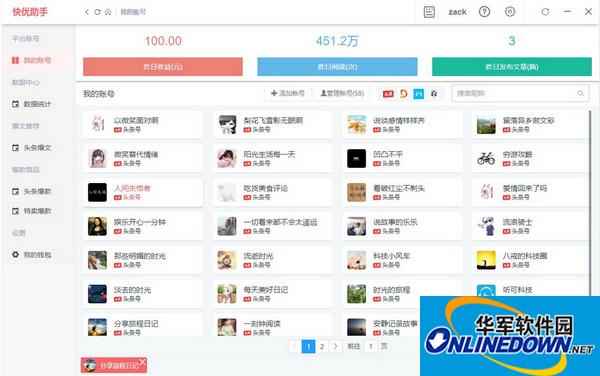Open 特卖爆款 in the sidebar
The width and height of the screenshot is (600, 376).
[38, 211]
